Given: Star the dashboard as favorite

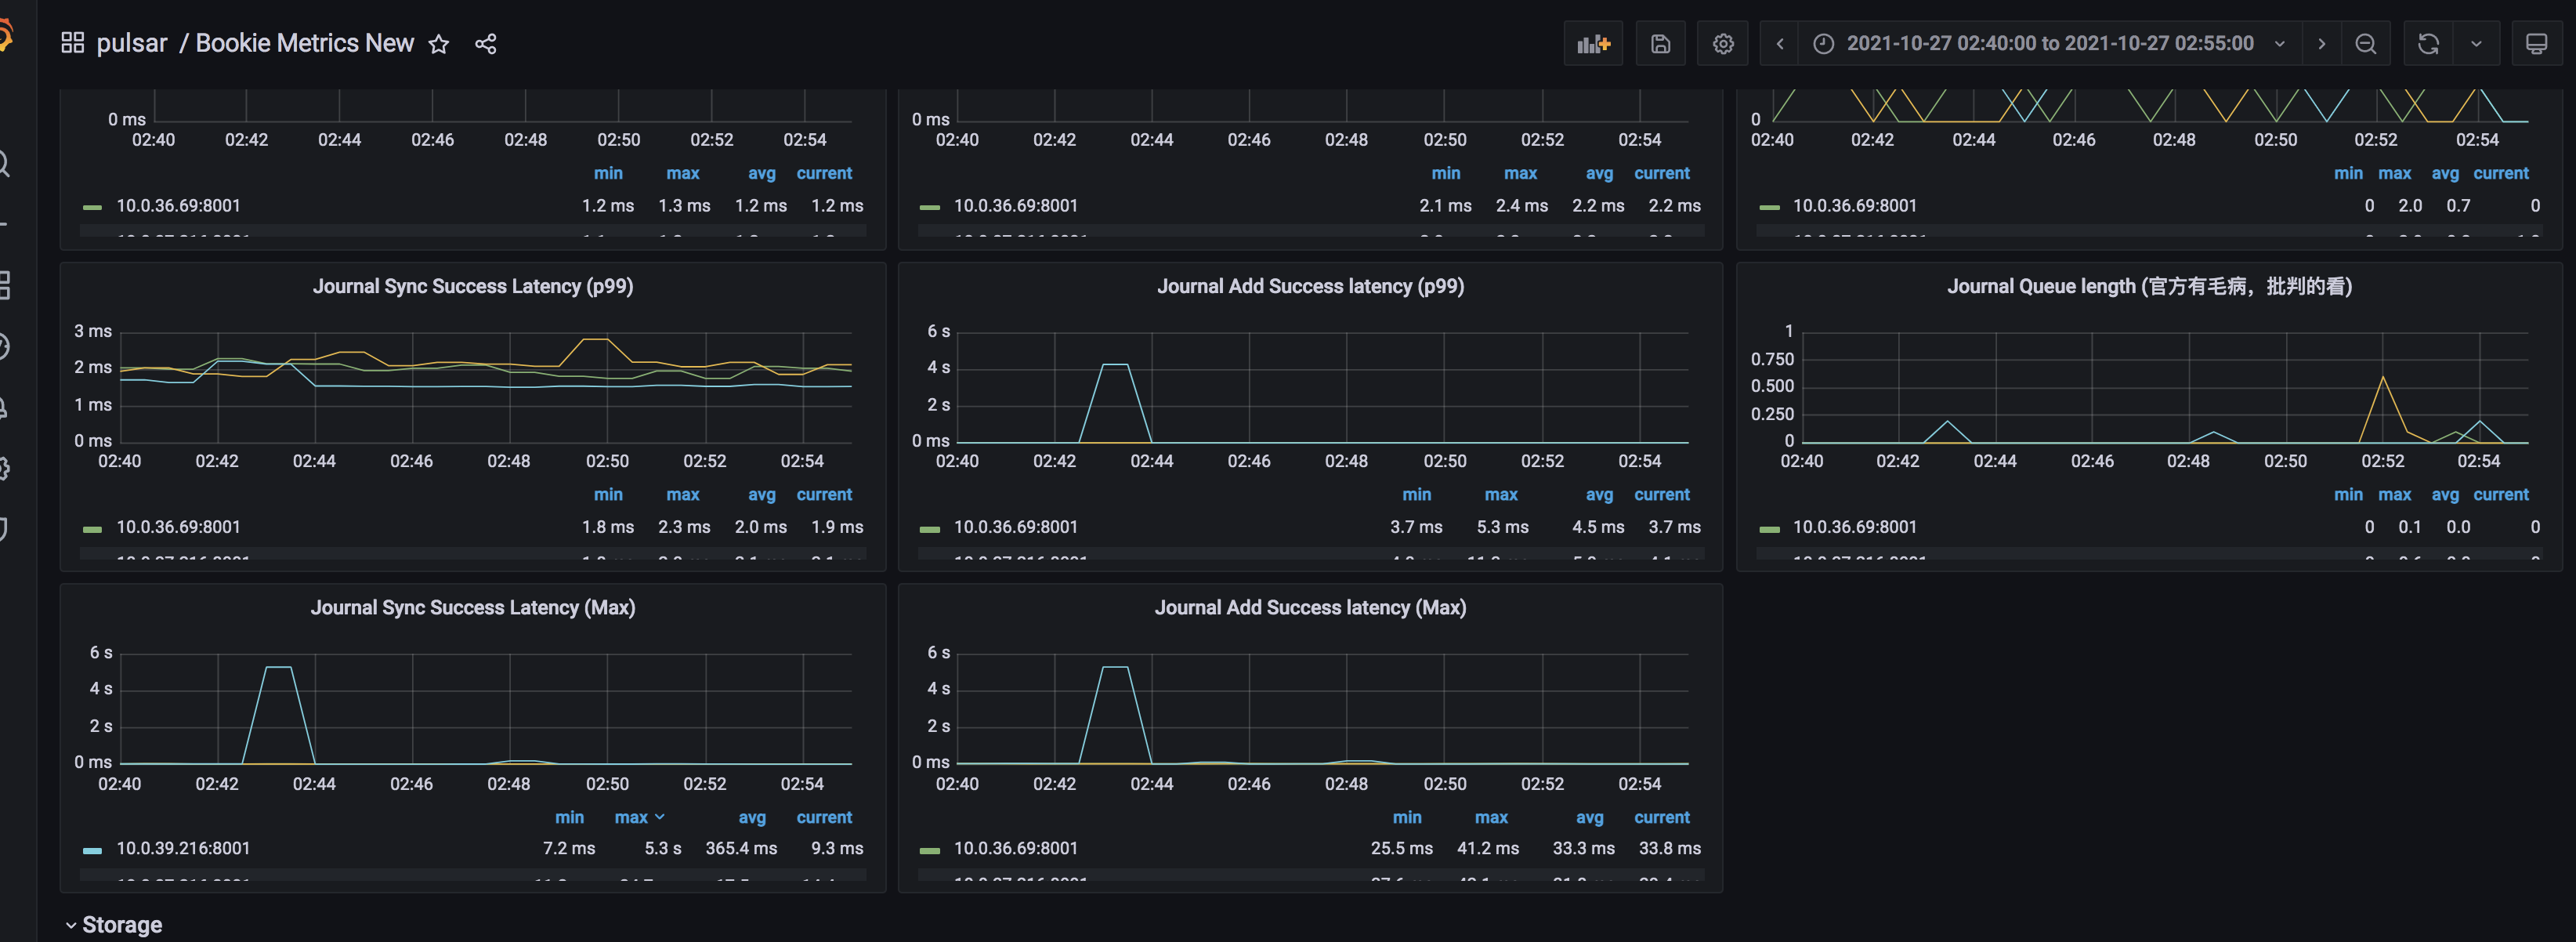Looking at the screenshot, I should 438,43.
